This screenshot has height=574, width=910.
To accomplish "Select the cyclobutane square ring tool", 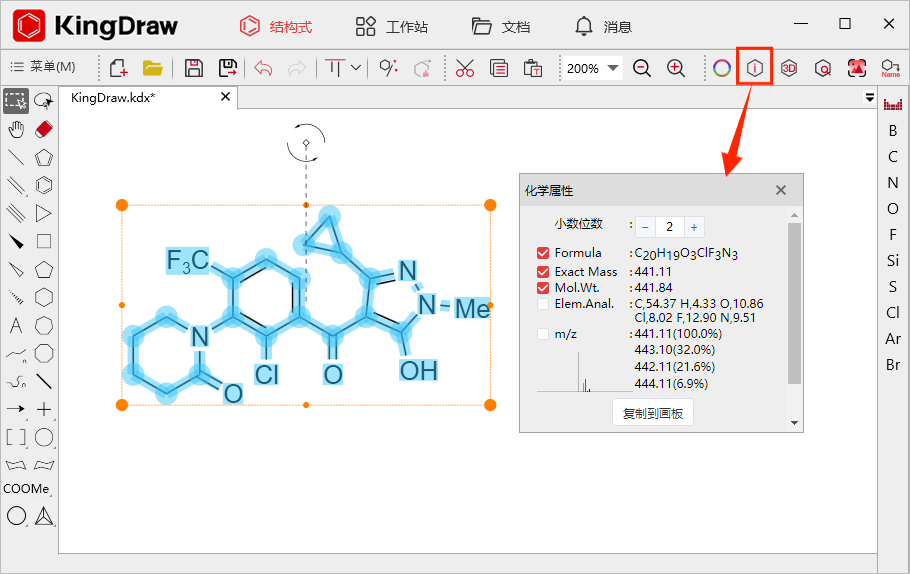I will 44,241.
